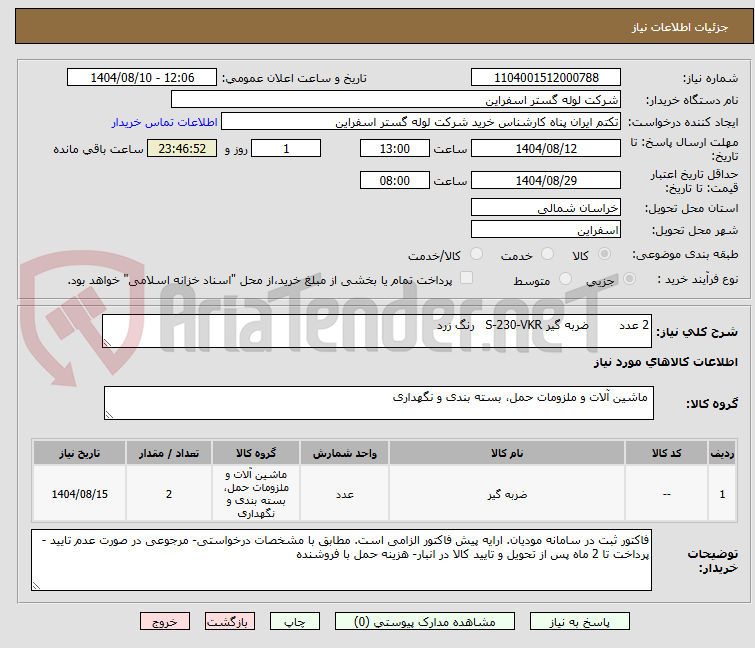Screen dimensions: 755x648
Task: Click the ضربه گیر item name cell
Action: click(507, 494)
